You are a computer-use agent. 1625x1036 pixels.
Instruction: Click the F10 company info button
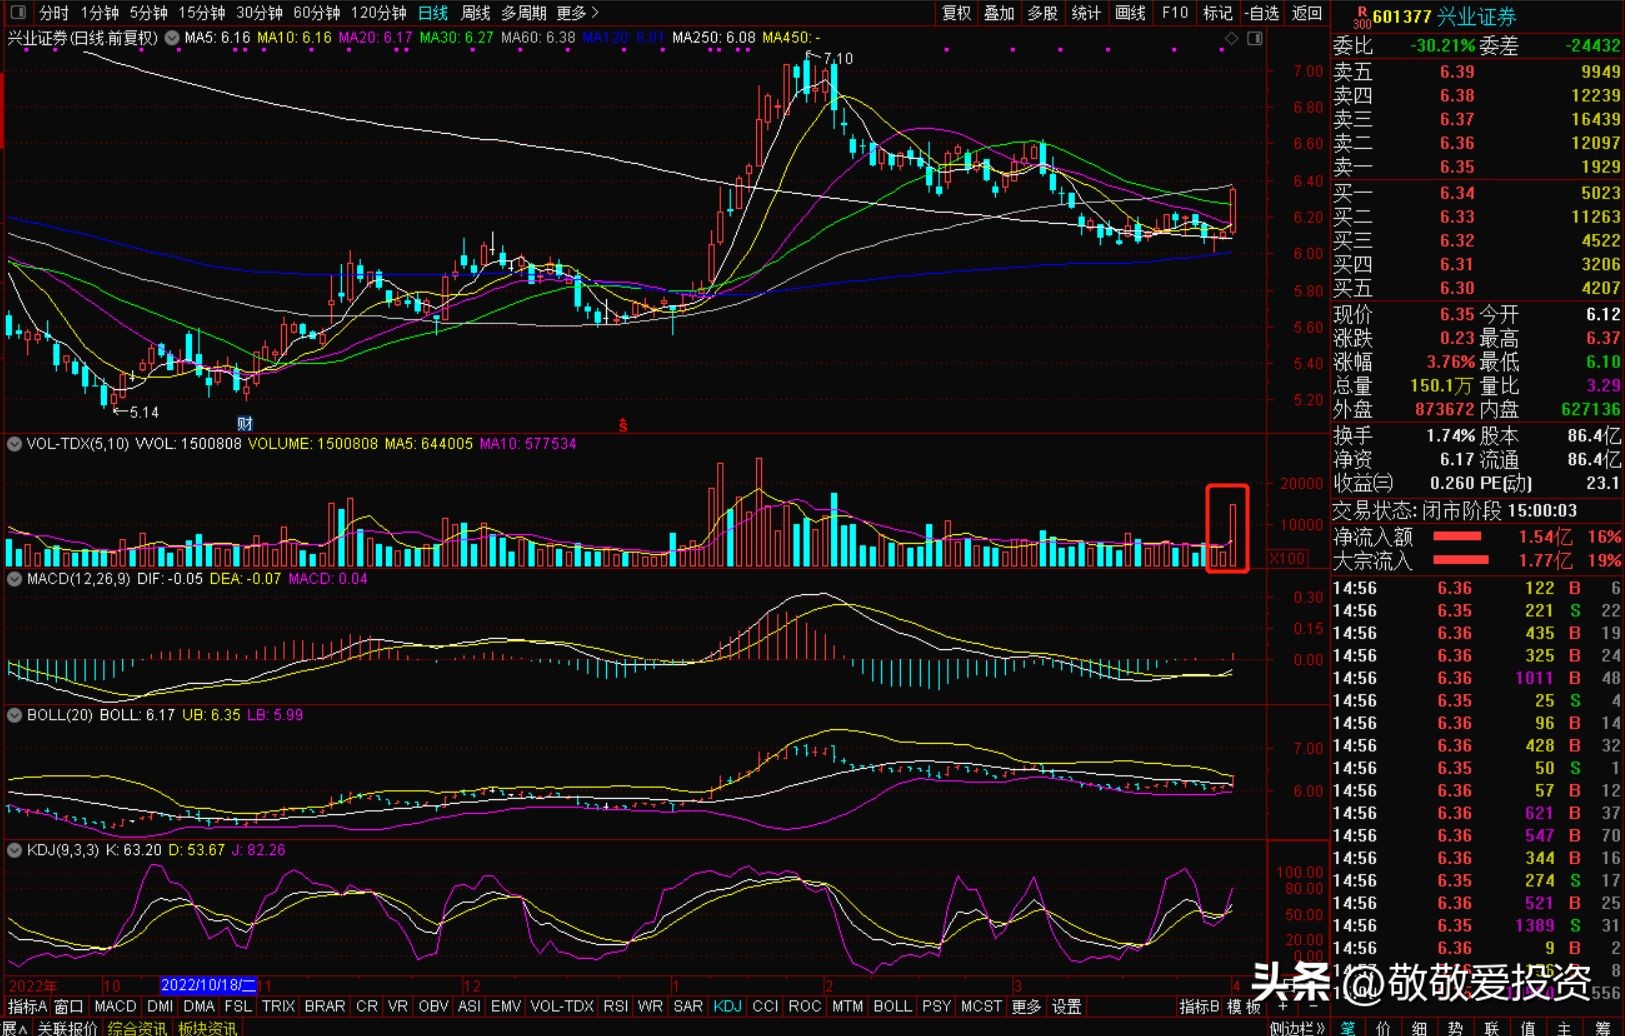tap(1175, 13)
